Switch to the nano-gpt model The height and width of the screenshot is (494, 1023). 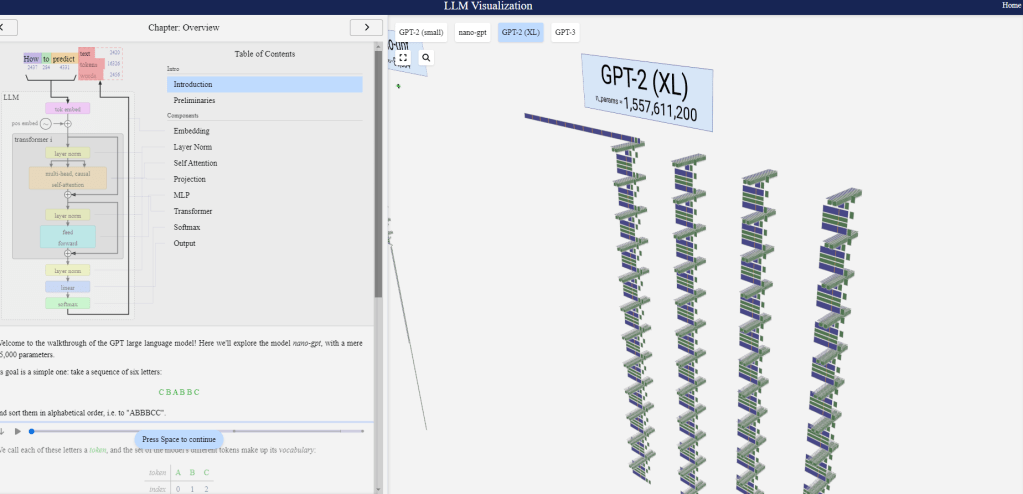click(x=471, y=32)
